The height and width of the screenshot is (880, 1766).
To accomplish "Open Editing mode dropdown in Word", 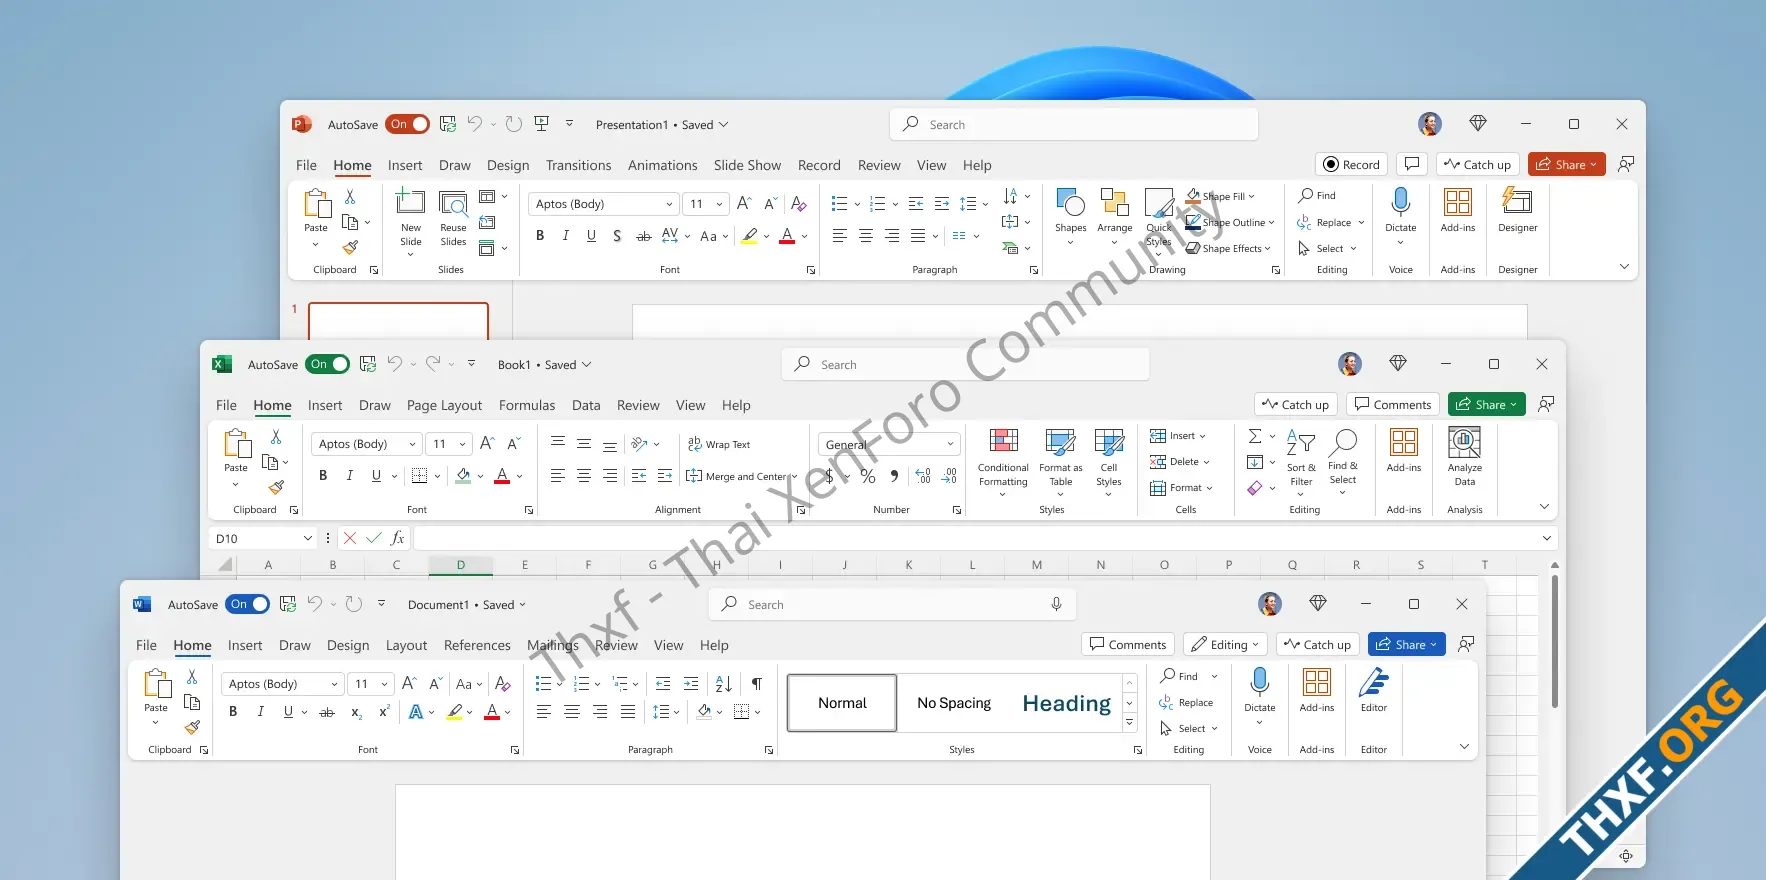I will coord(1226,644).
